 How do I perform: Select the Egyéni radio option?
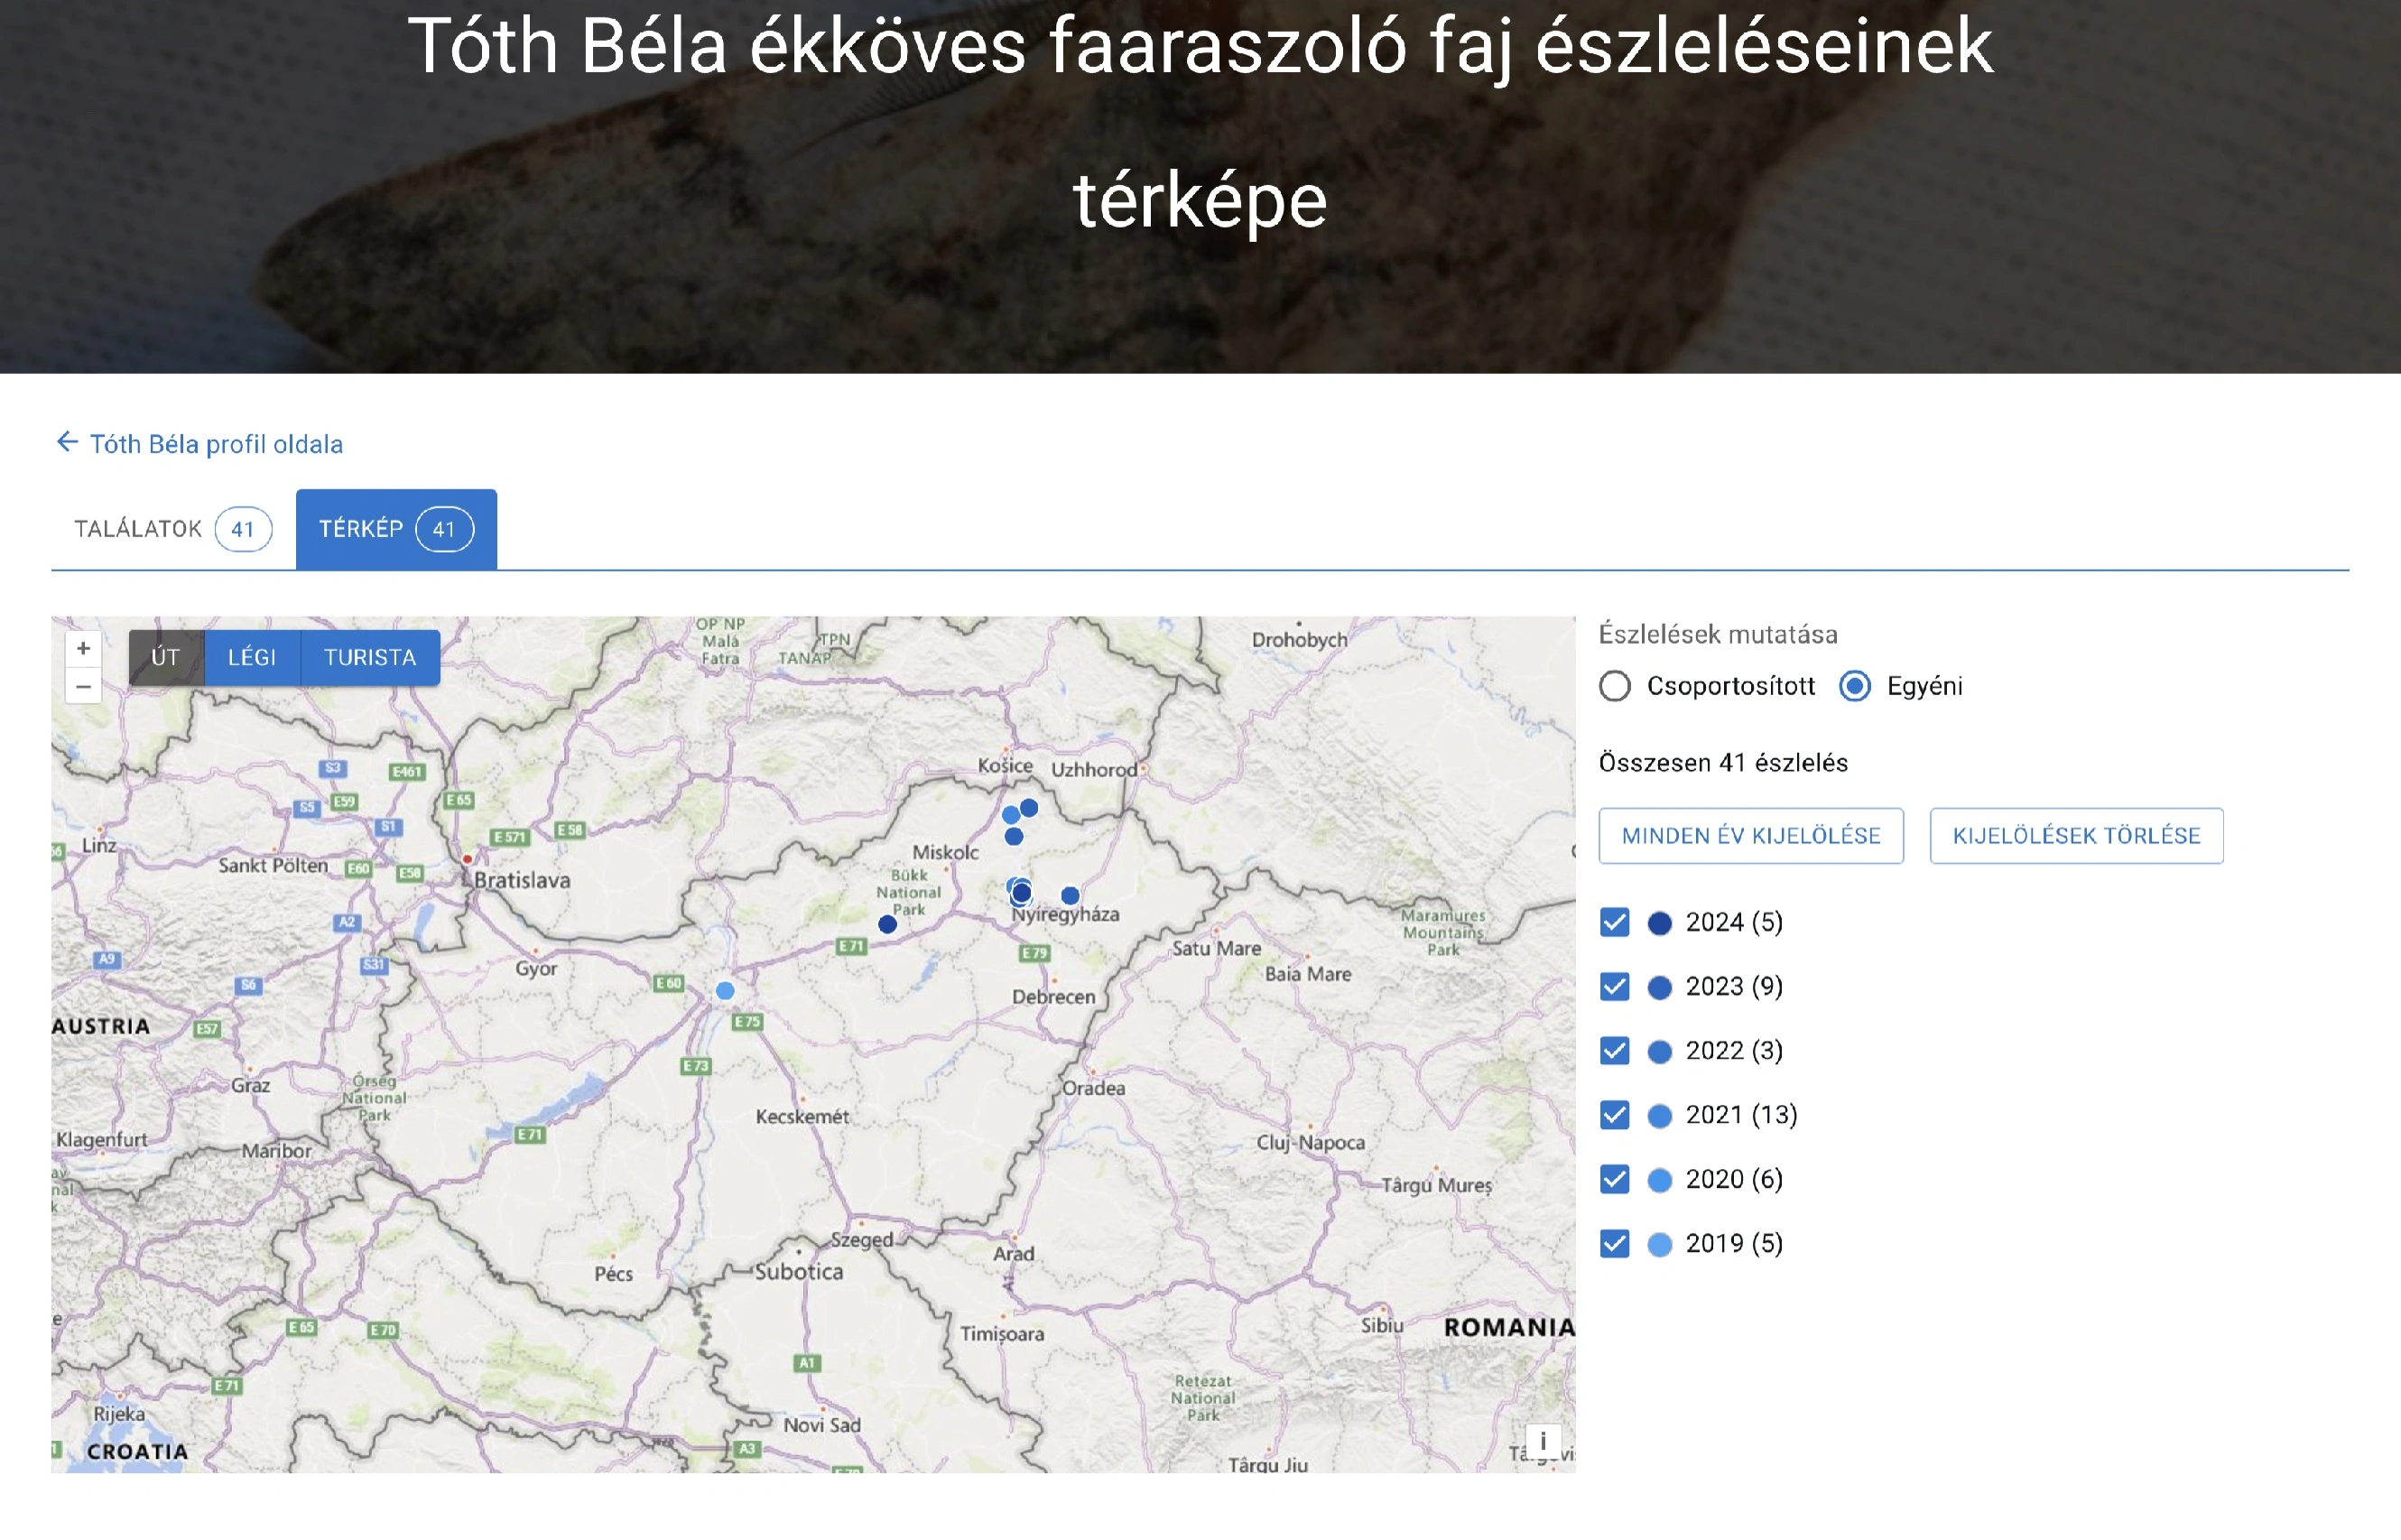(1855, 687)
